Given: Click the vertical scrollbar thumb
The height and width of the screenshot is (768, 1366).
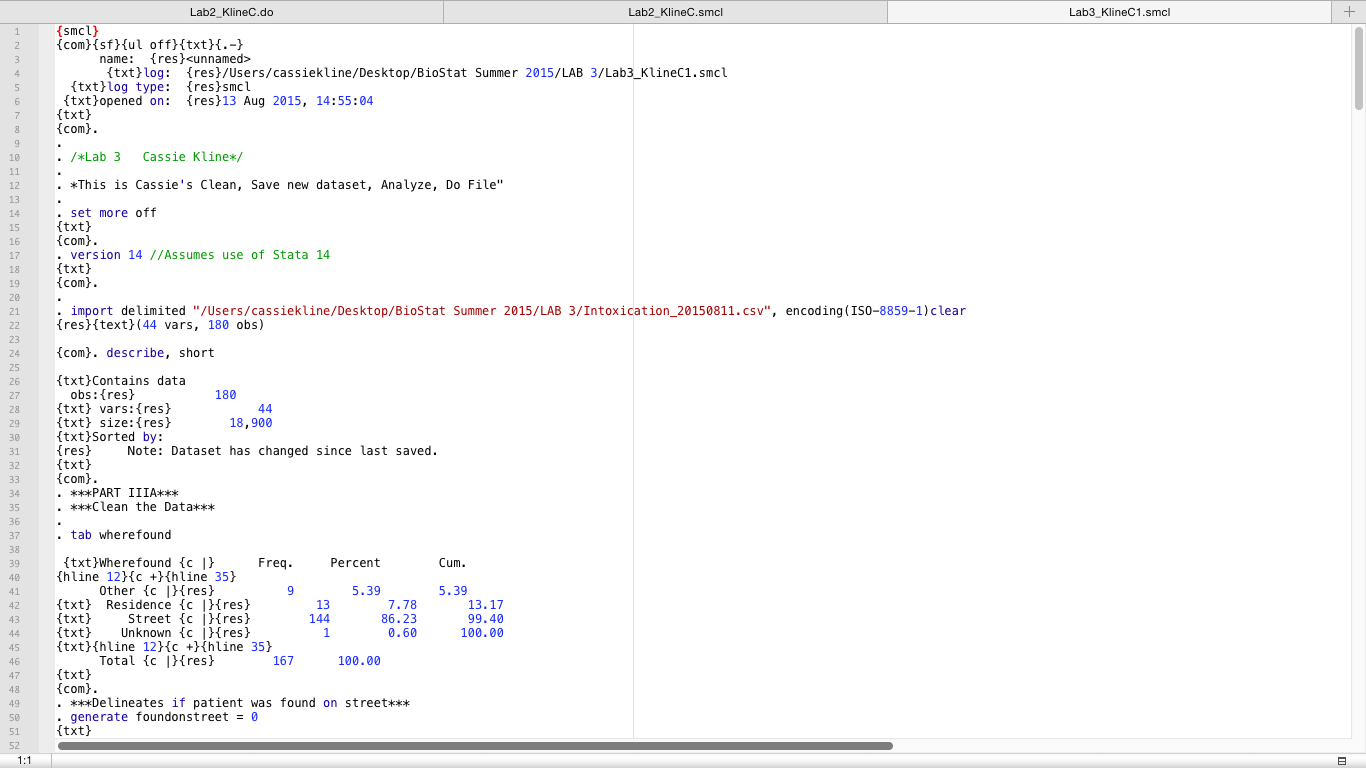Looking at the screenshot, I should 1359,69.
